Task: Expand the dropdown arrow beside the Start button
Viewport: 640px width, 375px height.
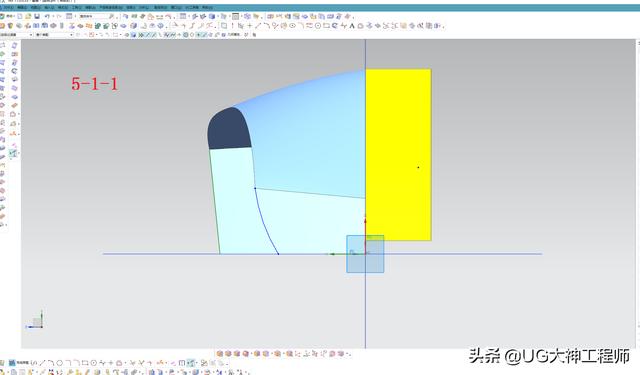Action: [15, 16]
